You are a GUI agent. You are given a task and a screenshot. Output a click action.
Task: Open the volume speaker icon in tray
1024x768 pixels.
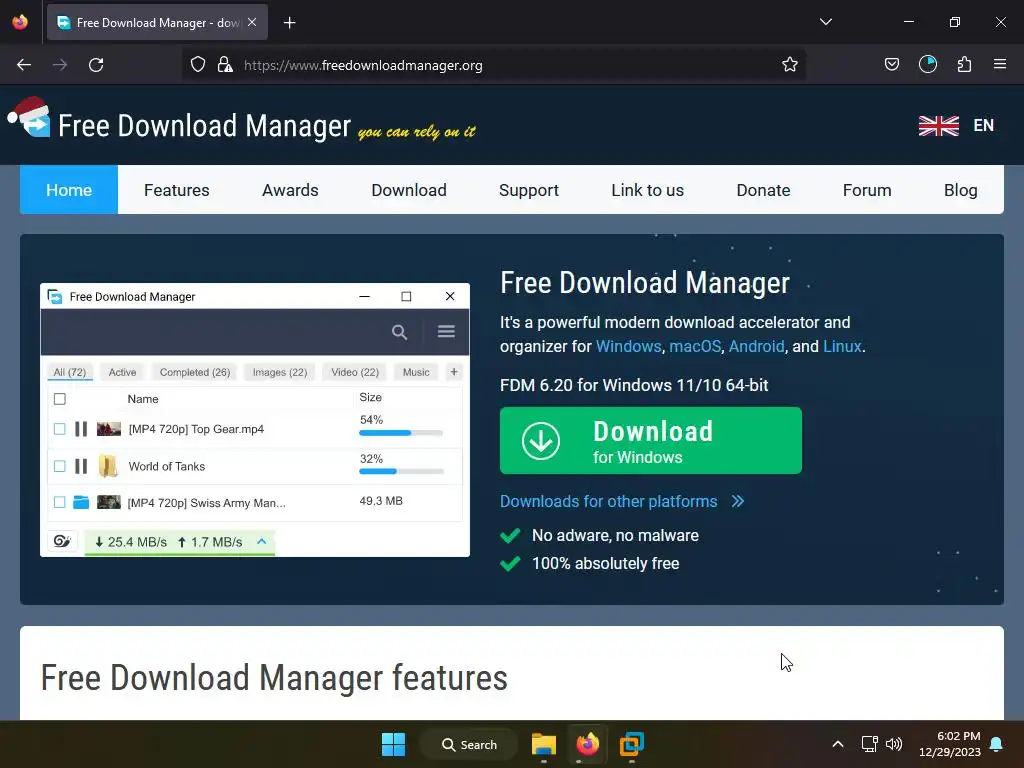[894, 744]
